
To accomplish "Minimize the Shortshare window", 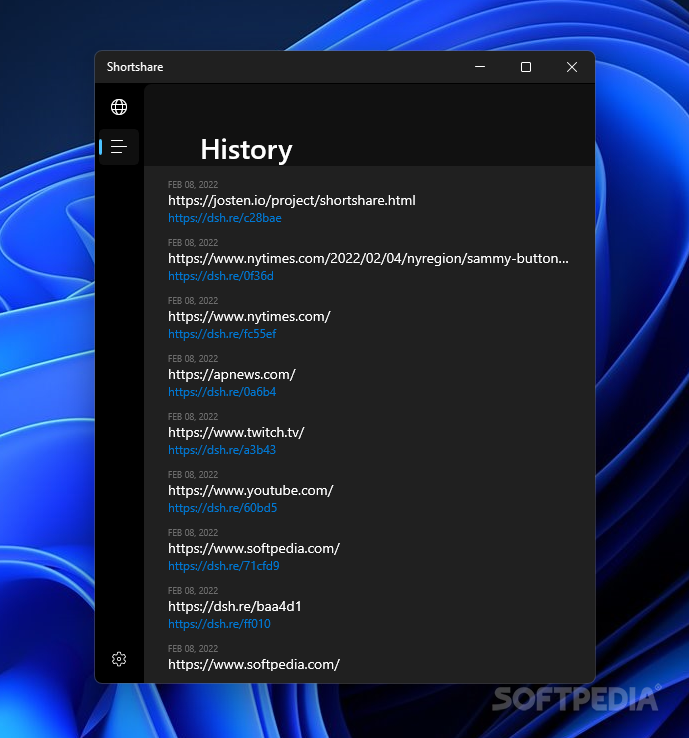I will click(480, 67).
